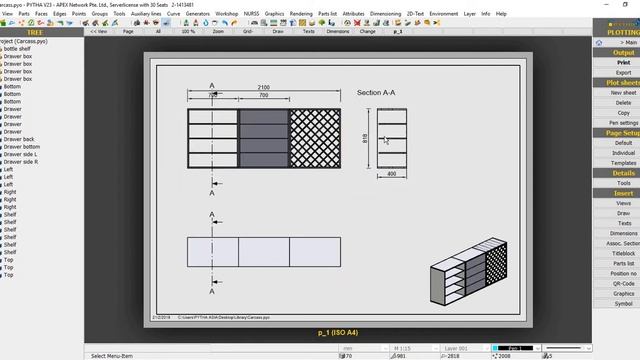This screenshot has height=360, width=640.
Task: Select 'Drawer side R' in the tree
Action: point(21,162)
